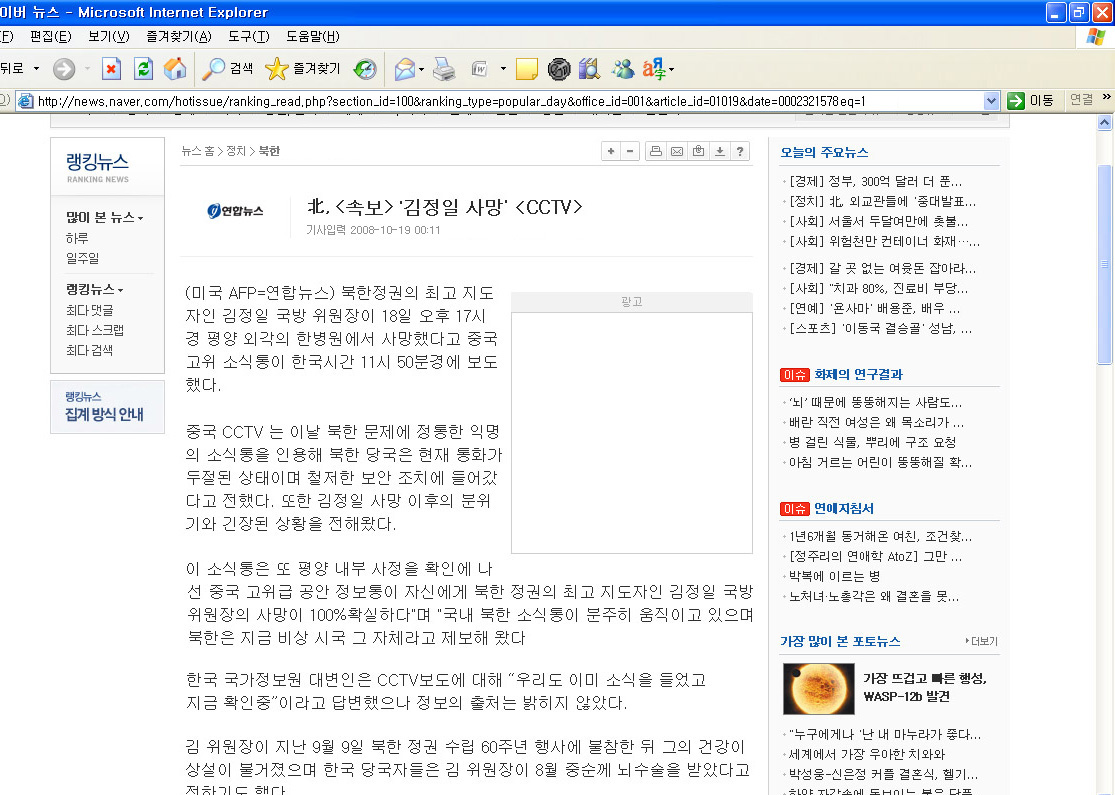Viewport: 1115px width, 795px height.
Task: Select the IE Search icon
Action: tap(216, 68)
